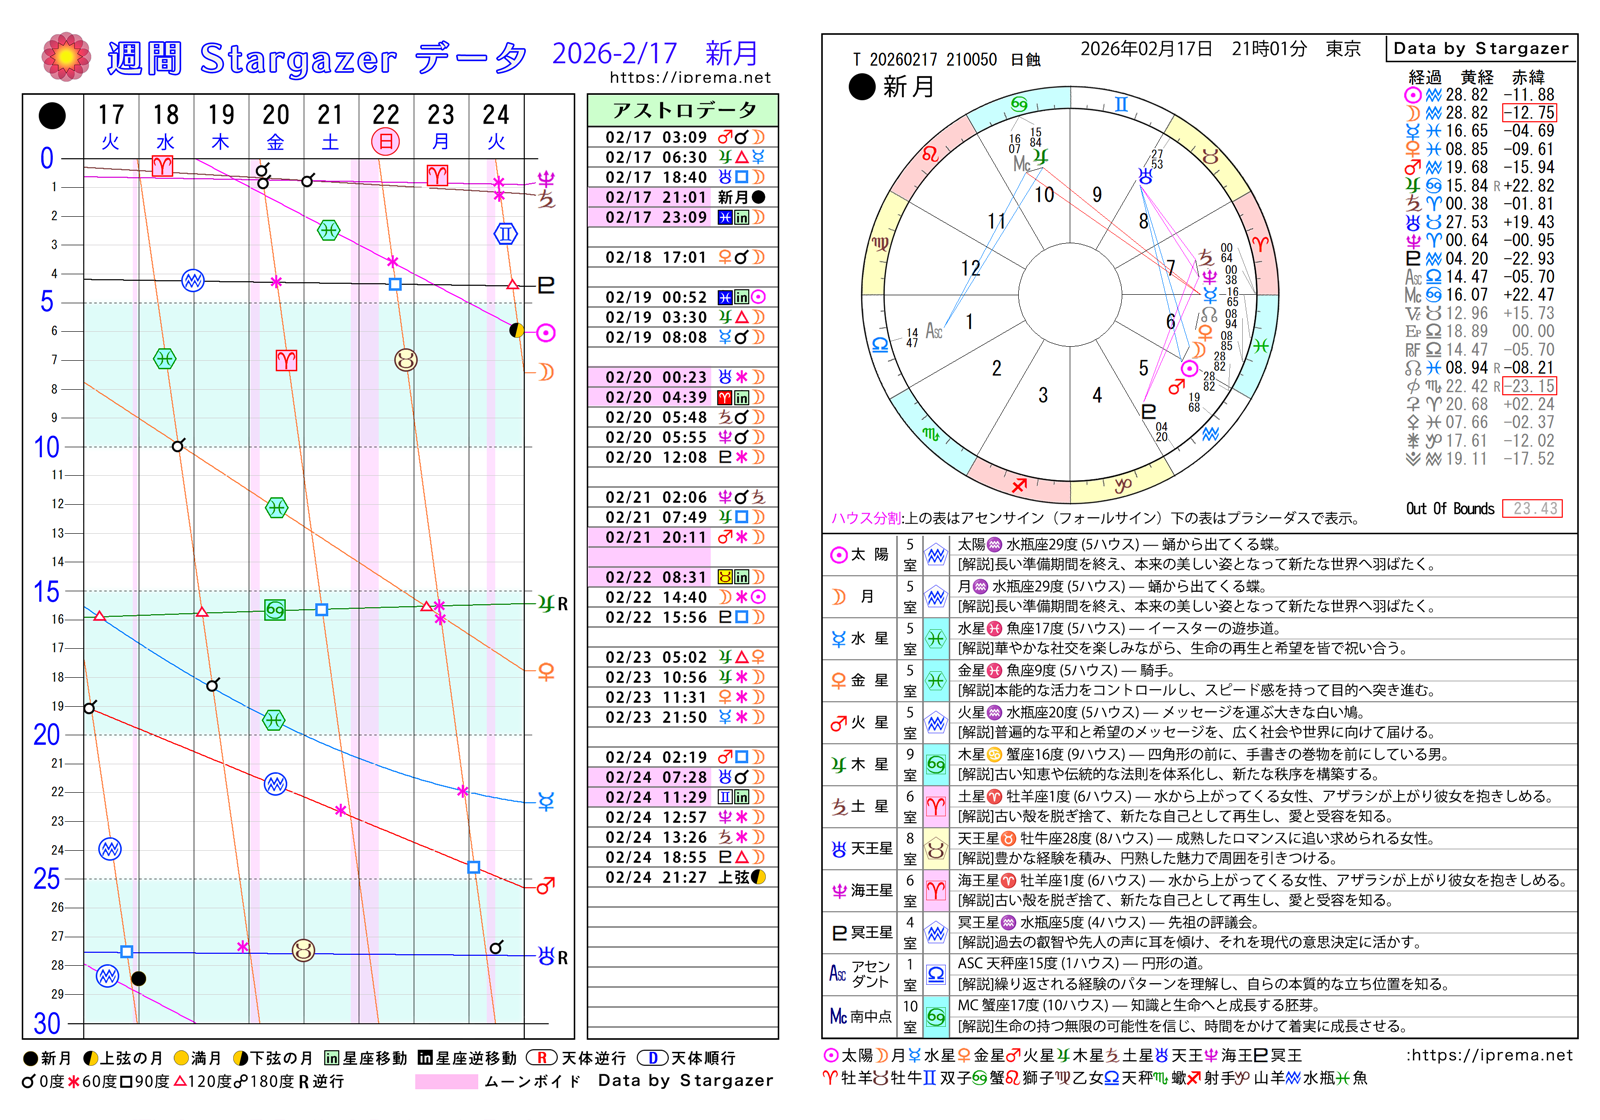Click the Libra sign icon in the ASC row
The width and height of the screenshot is (1600, 1120).
click(x=935, y=975)
